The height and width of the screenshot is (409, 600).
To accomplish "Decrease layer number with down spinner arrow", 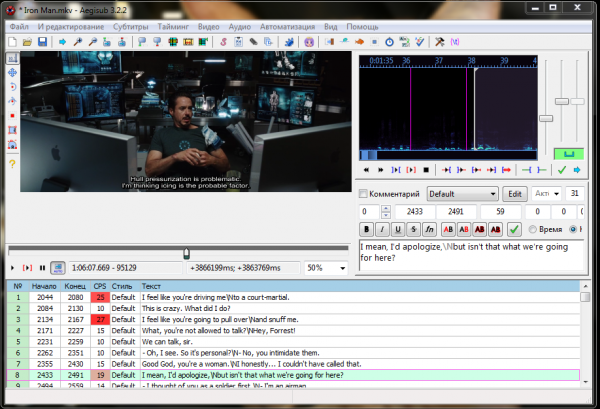I will tap(386, 215).
